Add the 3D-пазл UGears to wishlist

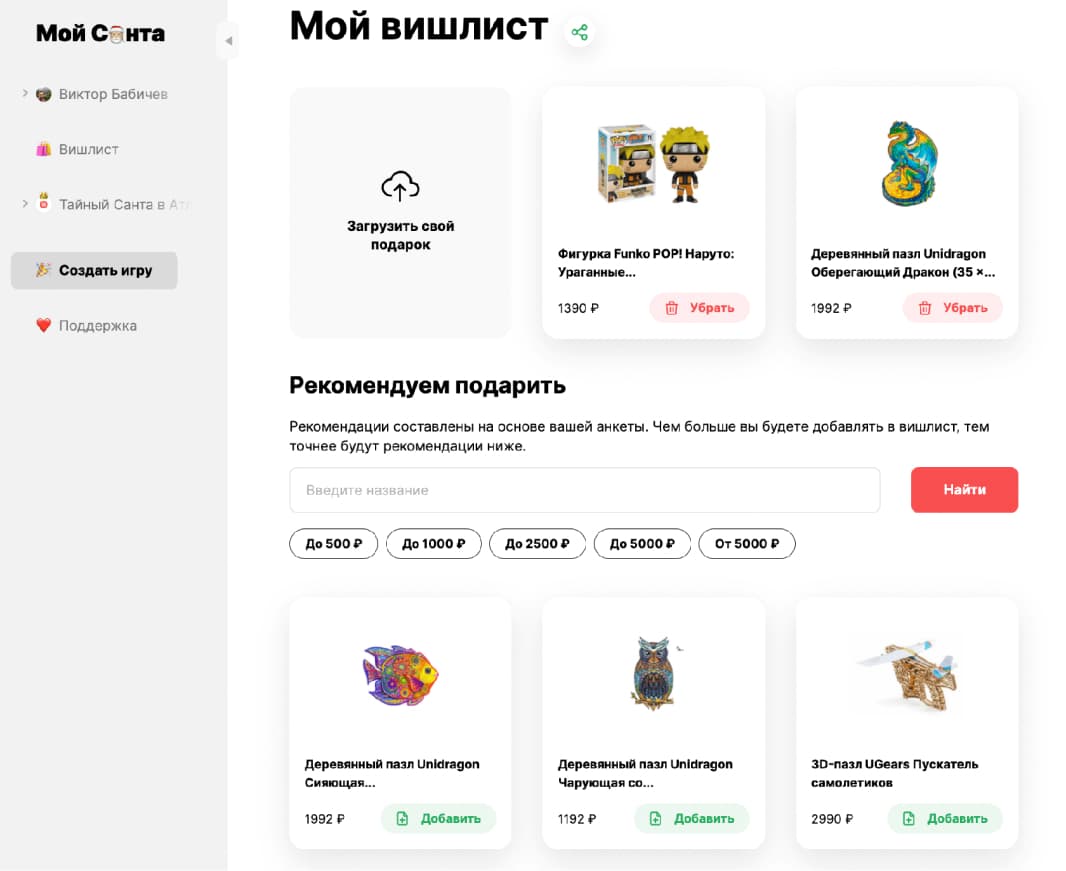click(945, 818)
